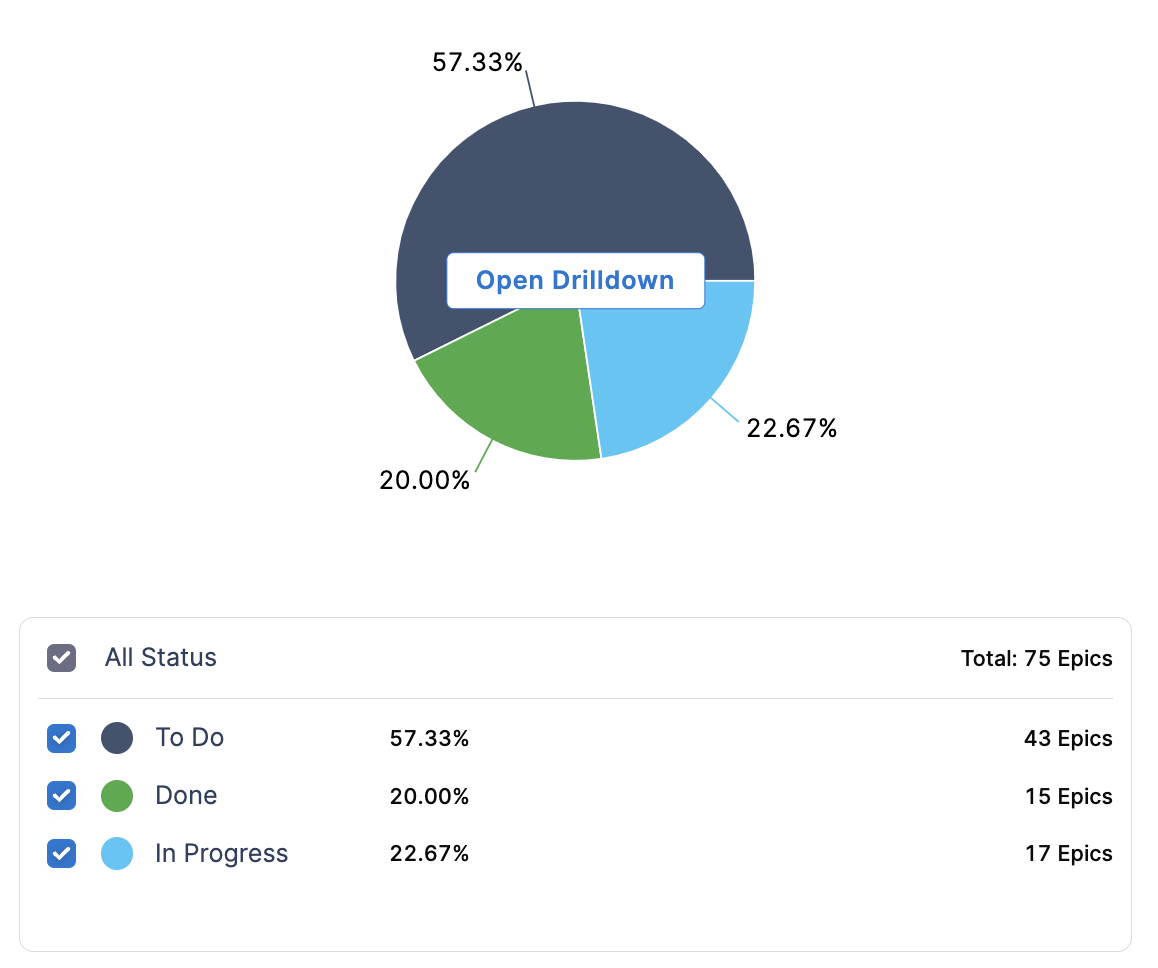Click the All Status label
The height and width of the screenshot is (968, 1158).
point(161,658)
